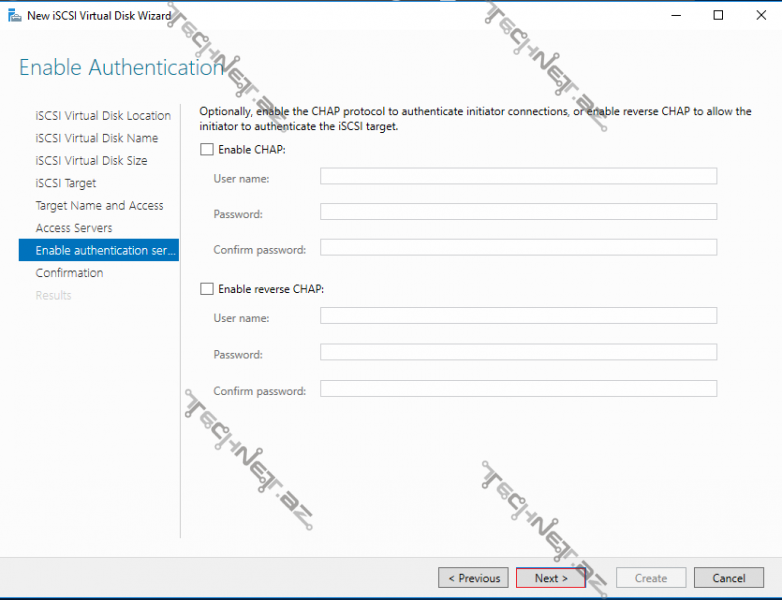Screen dimensions: 782x600
Task: Select the reverse CHAP User name field
Action: [518, 316]
